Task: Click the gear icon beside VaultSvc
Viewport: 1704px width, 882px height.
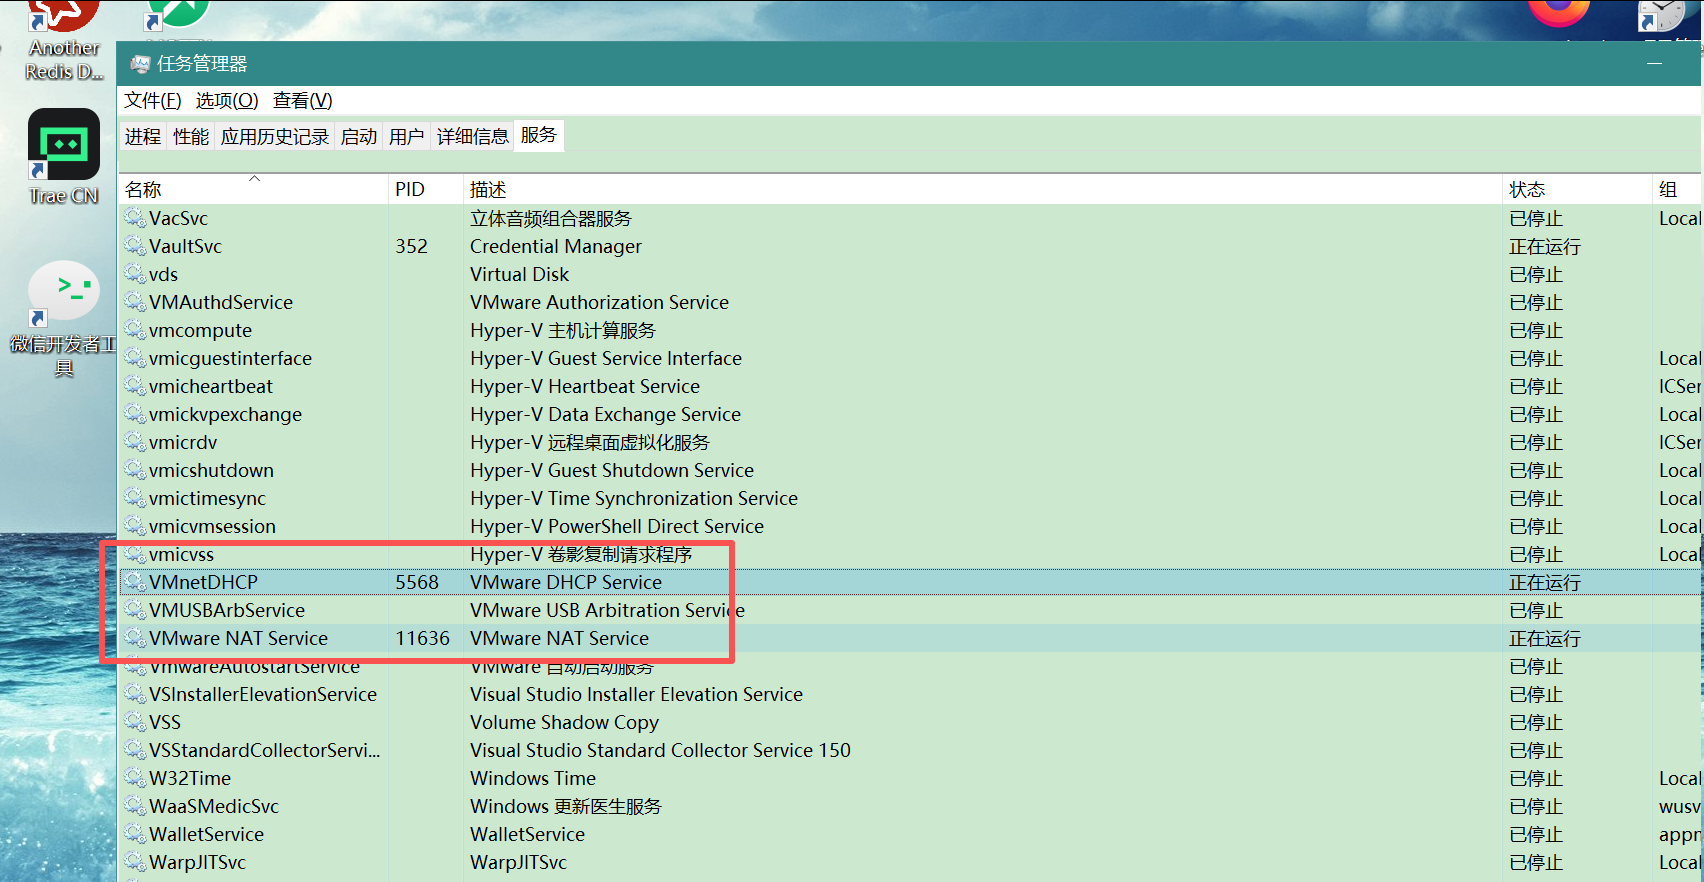Action: pyautogui.click(x=135, y=246)
